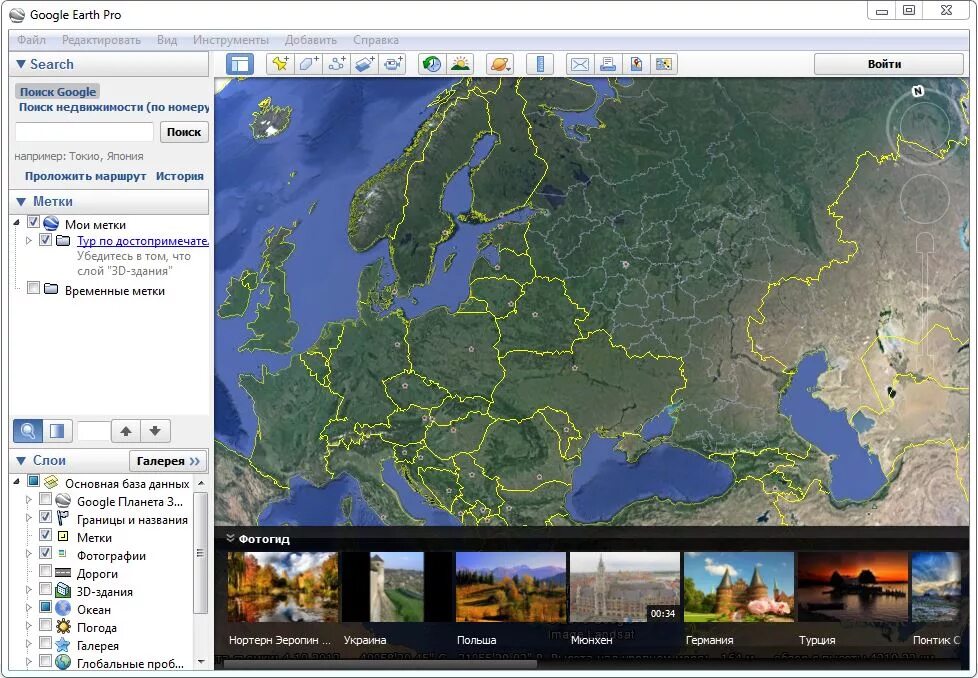Open the Мюнхен photo thumbnail
This screenshot has height=678, width=978.
pos(624,587)
